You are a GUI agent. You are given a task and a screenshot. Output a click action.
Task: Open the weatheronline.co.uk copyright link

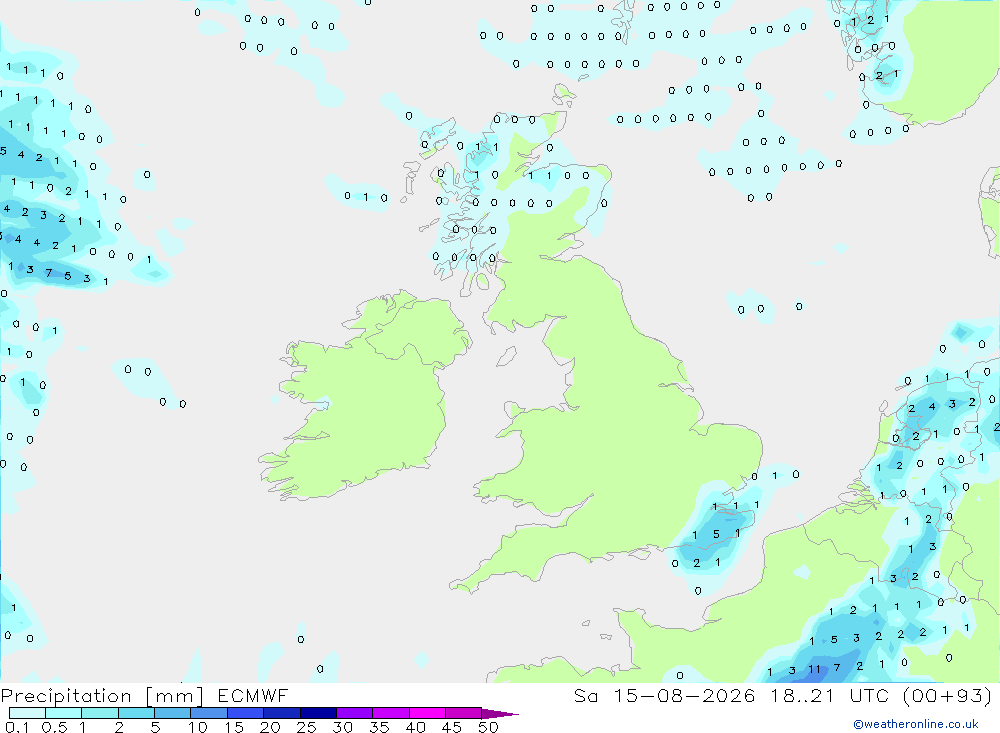916,724
